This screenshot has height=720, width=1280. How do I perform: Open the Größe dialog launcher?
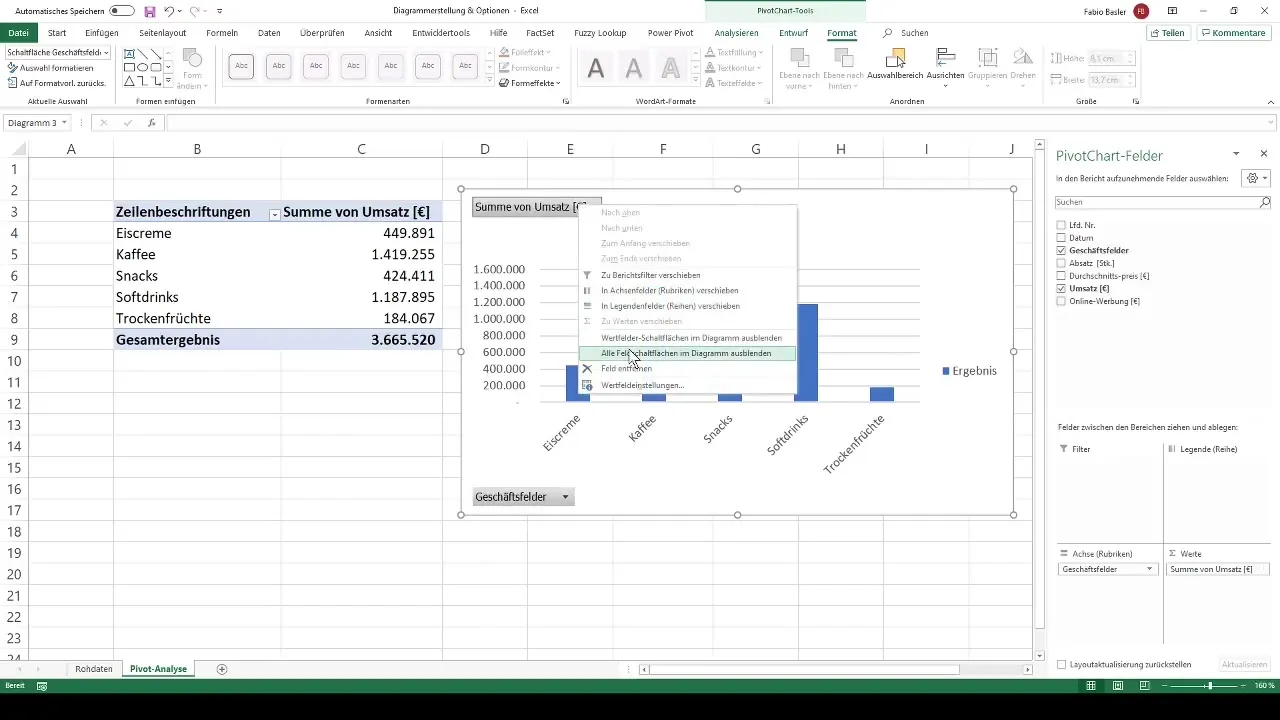1136,102
